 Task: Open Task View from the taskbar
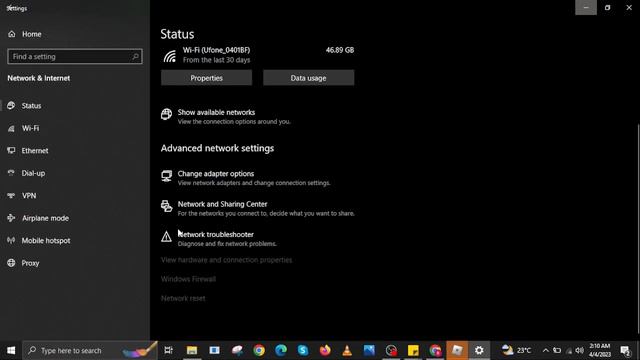tap(168, 350)
